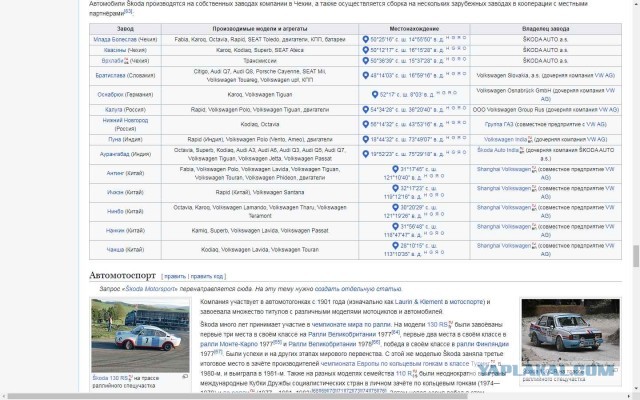Click the 'Завод' column header
Screen dimensions: 640x400
coord(125,29)
